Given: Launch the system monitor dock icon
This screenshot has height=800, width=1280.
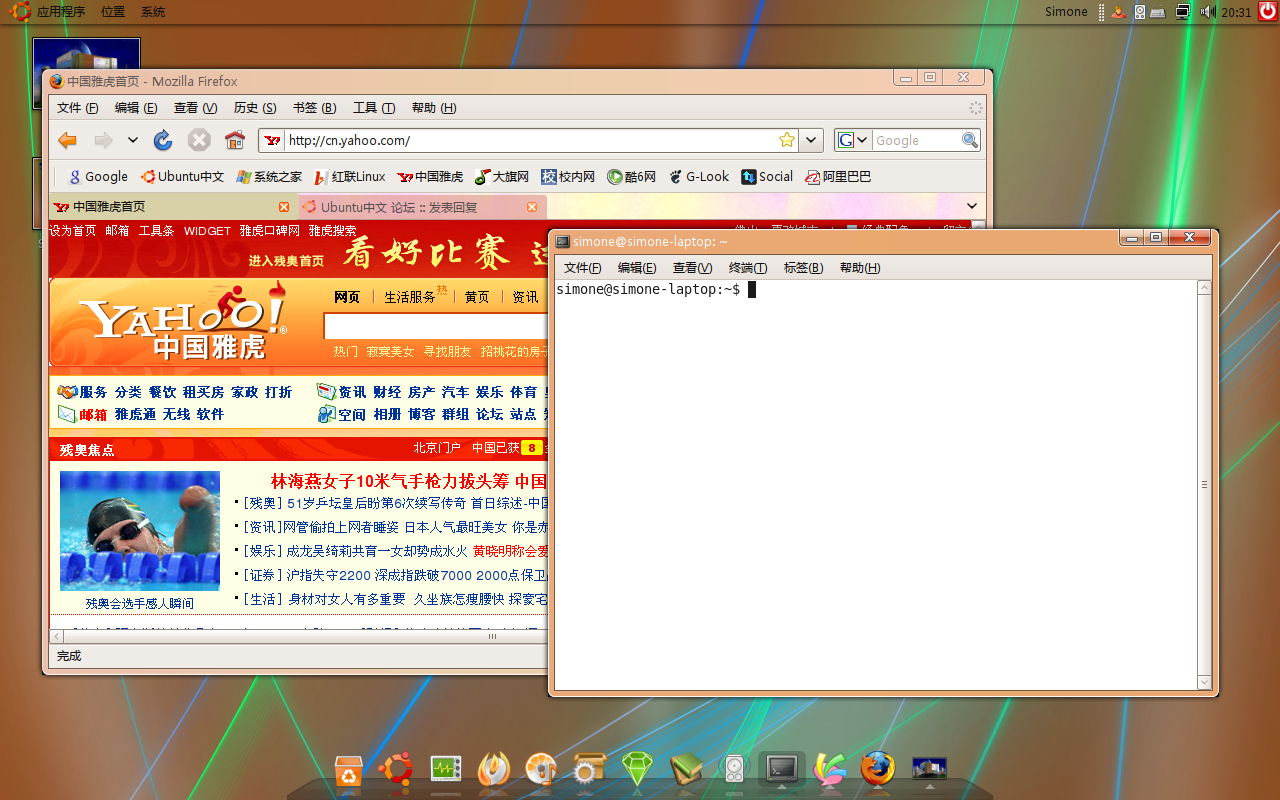Looking at the screenshot, I should tap(445, 769).
